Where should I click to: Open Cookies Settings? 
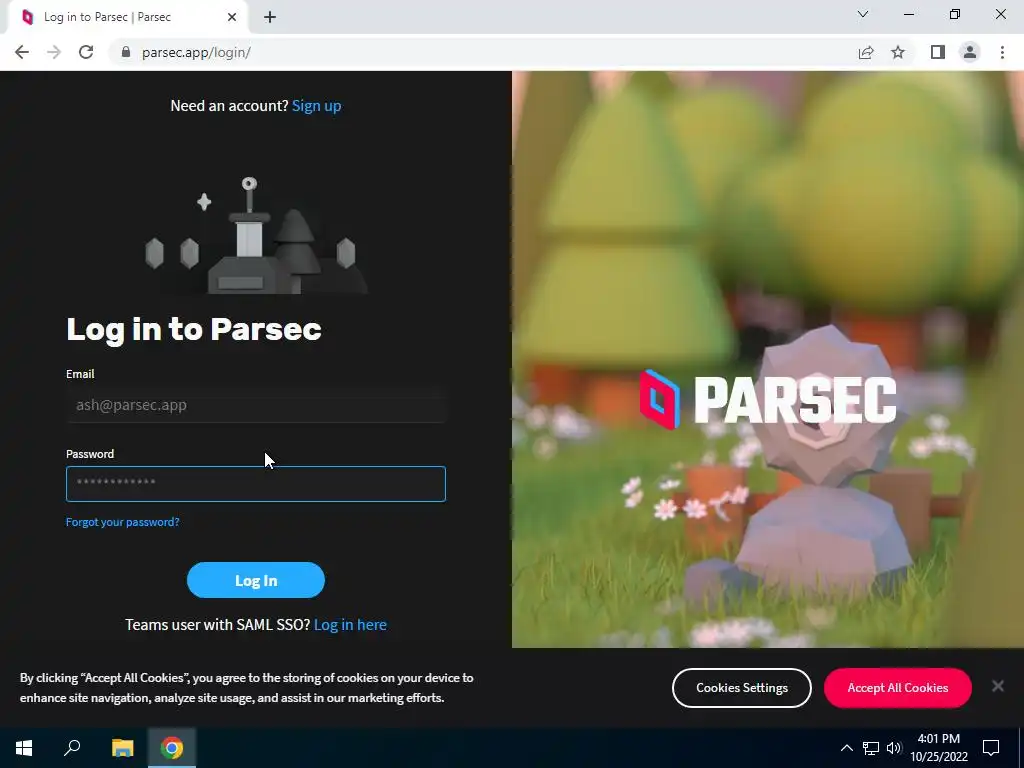(x=742, y=688)
